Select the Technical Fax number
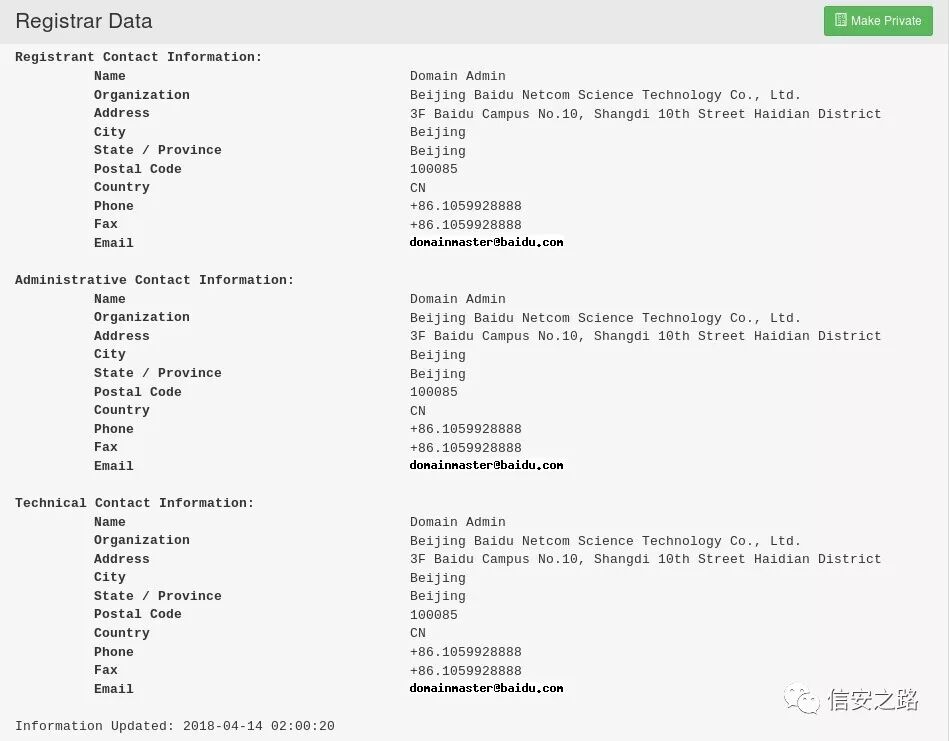 tap(465, 670)
